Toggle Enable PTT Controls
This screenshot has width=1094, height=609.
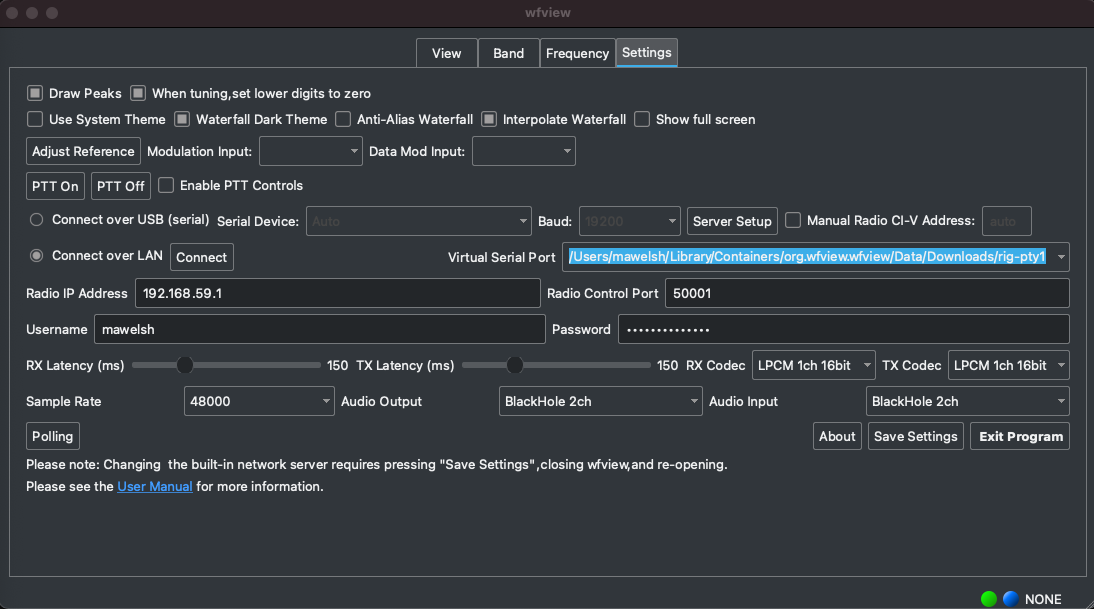point(166,185)
